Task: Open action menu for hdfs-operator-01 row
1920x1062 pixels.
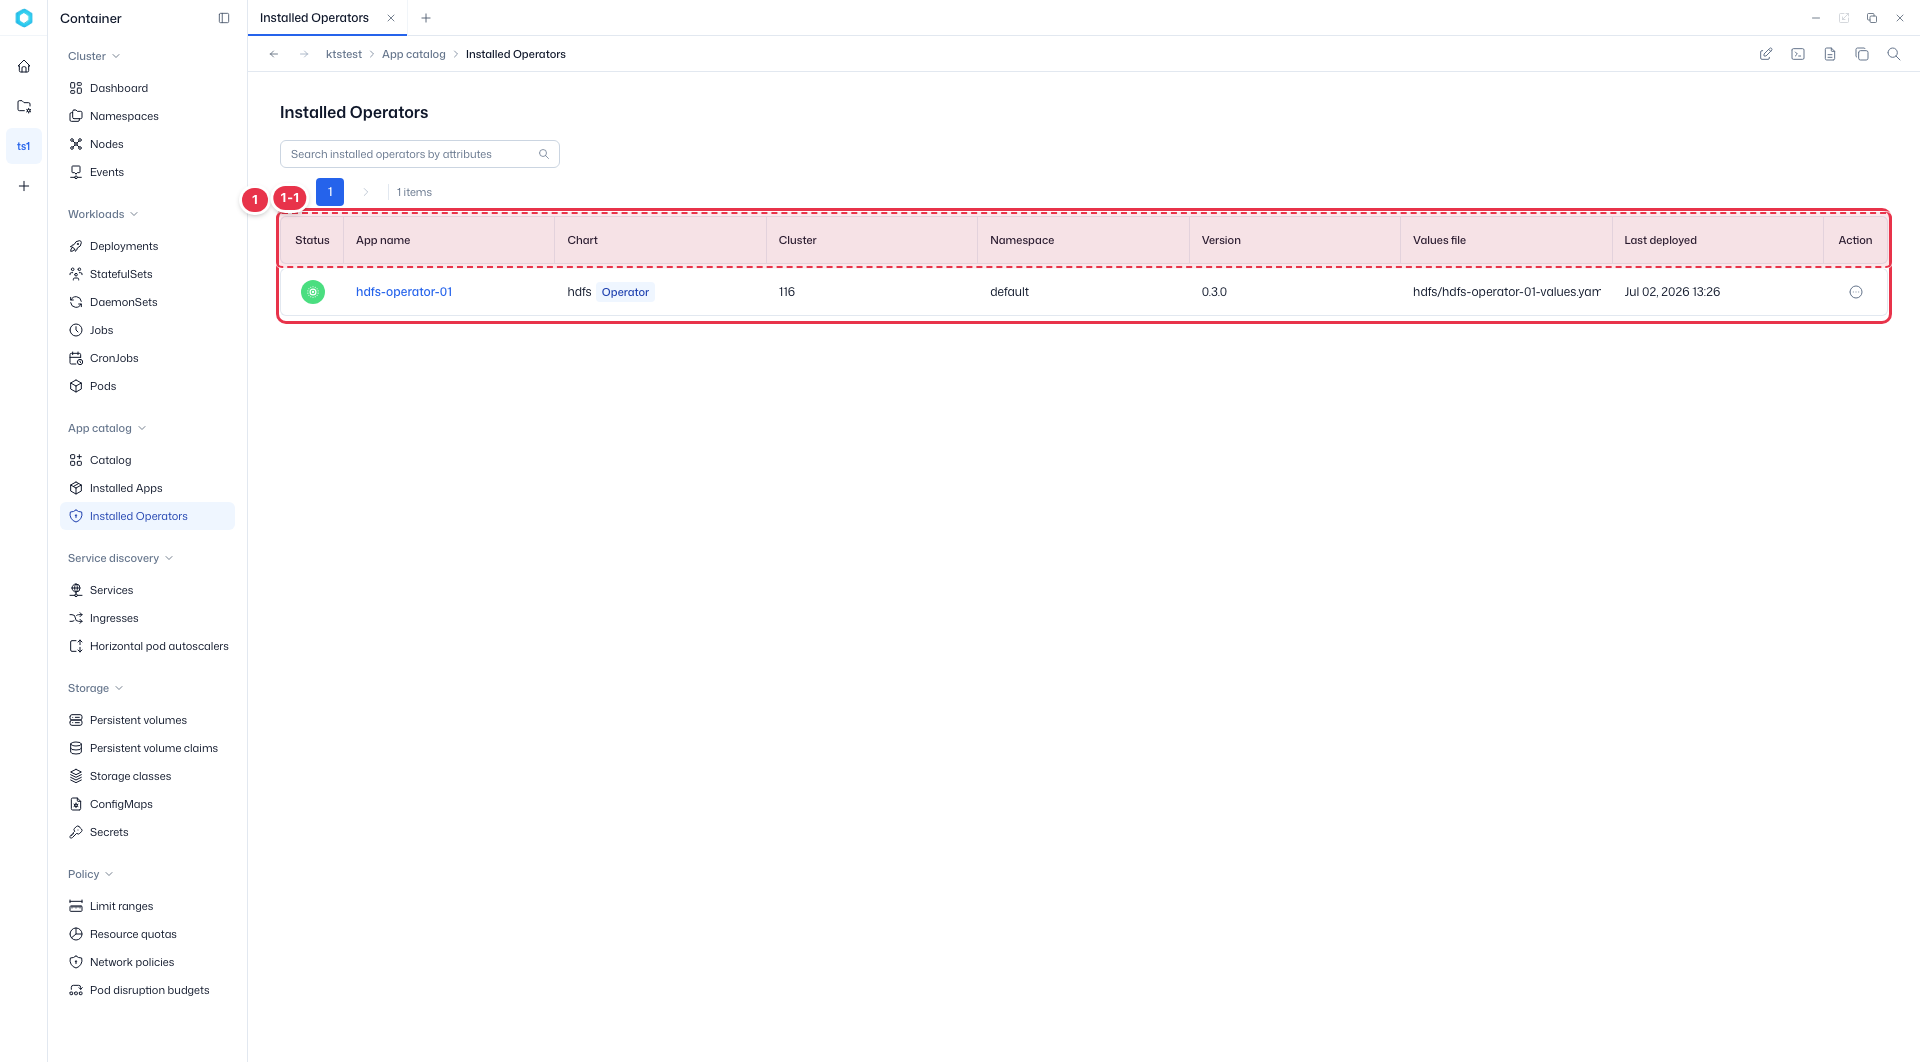Action: [1856, 292]
